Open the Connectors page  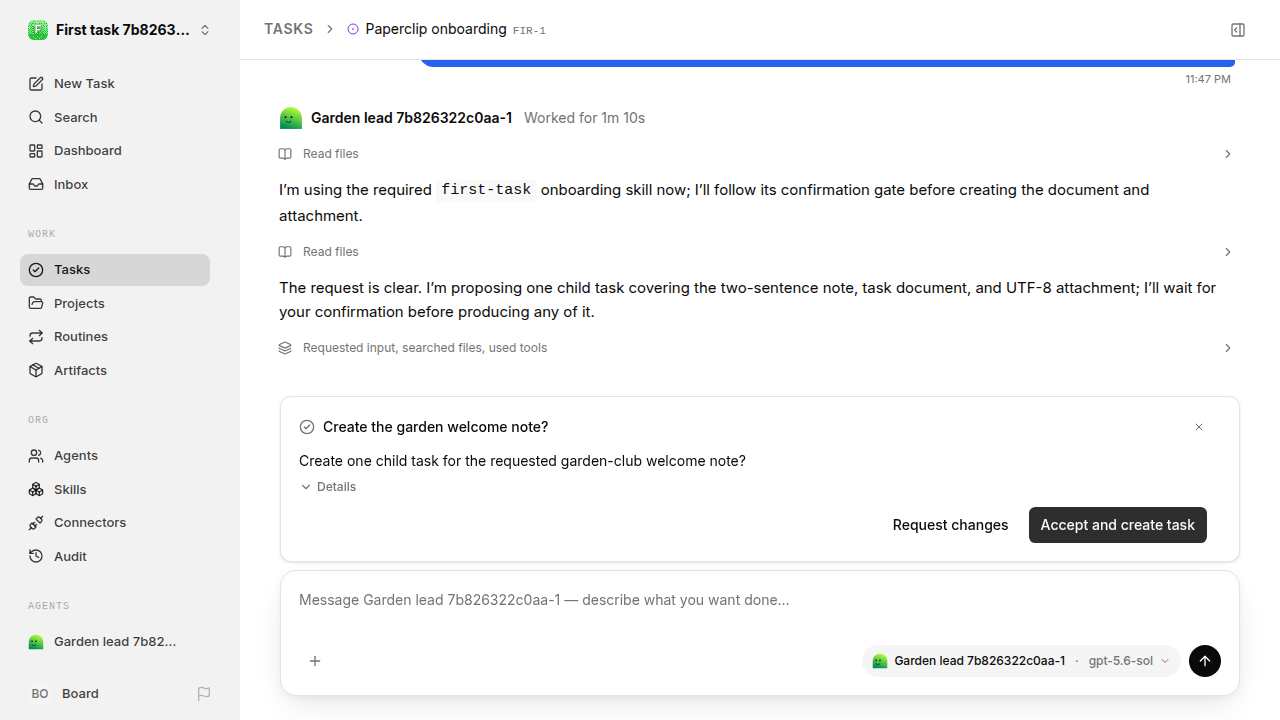pyautogui.click(x=115, y=523)
